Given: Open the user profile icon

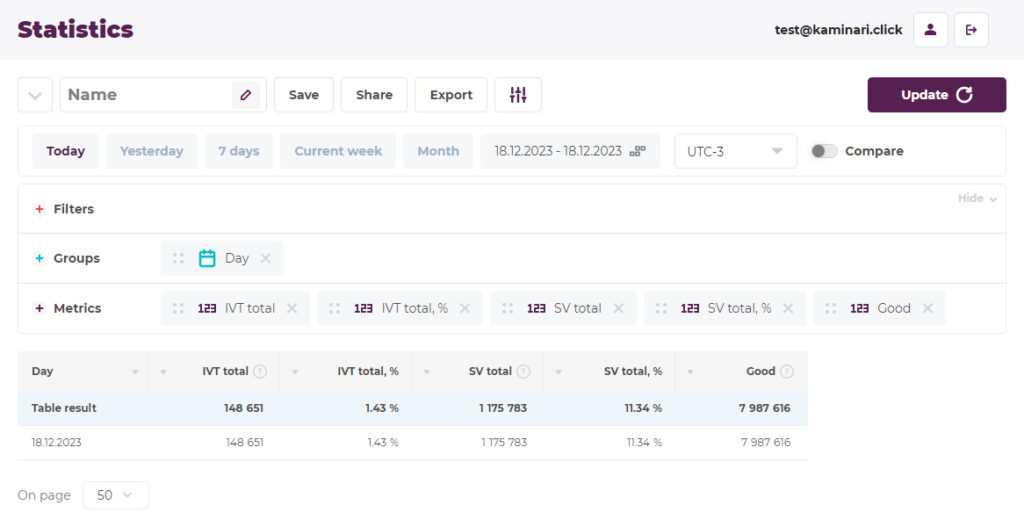Looking at the screenshot, I should pyautogui.click(x=930, y=30).
